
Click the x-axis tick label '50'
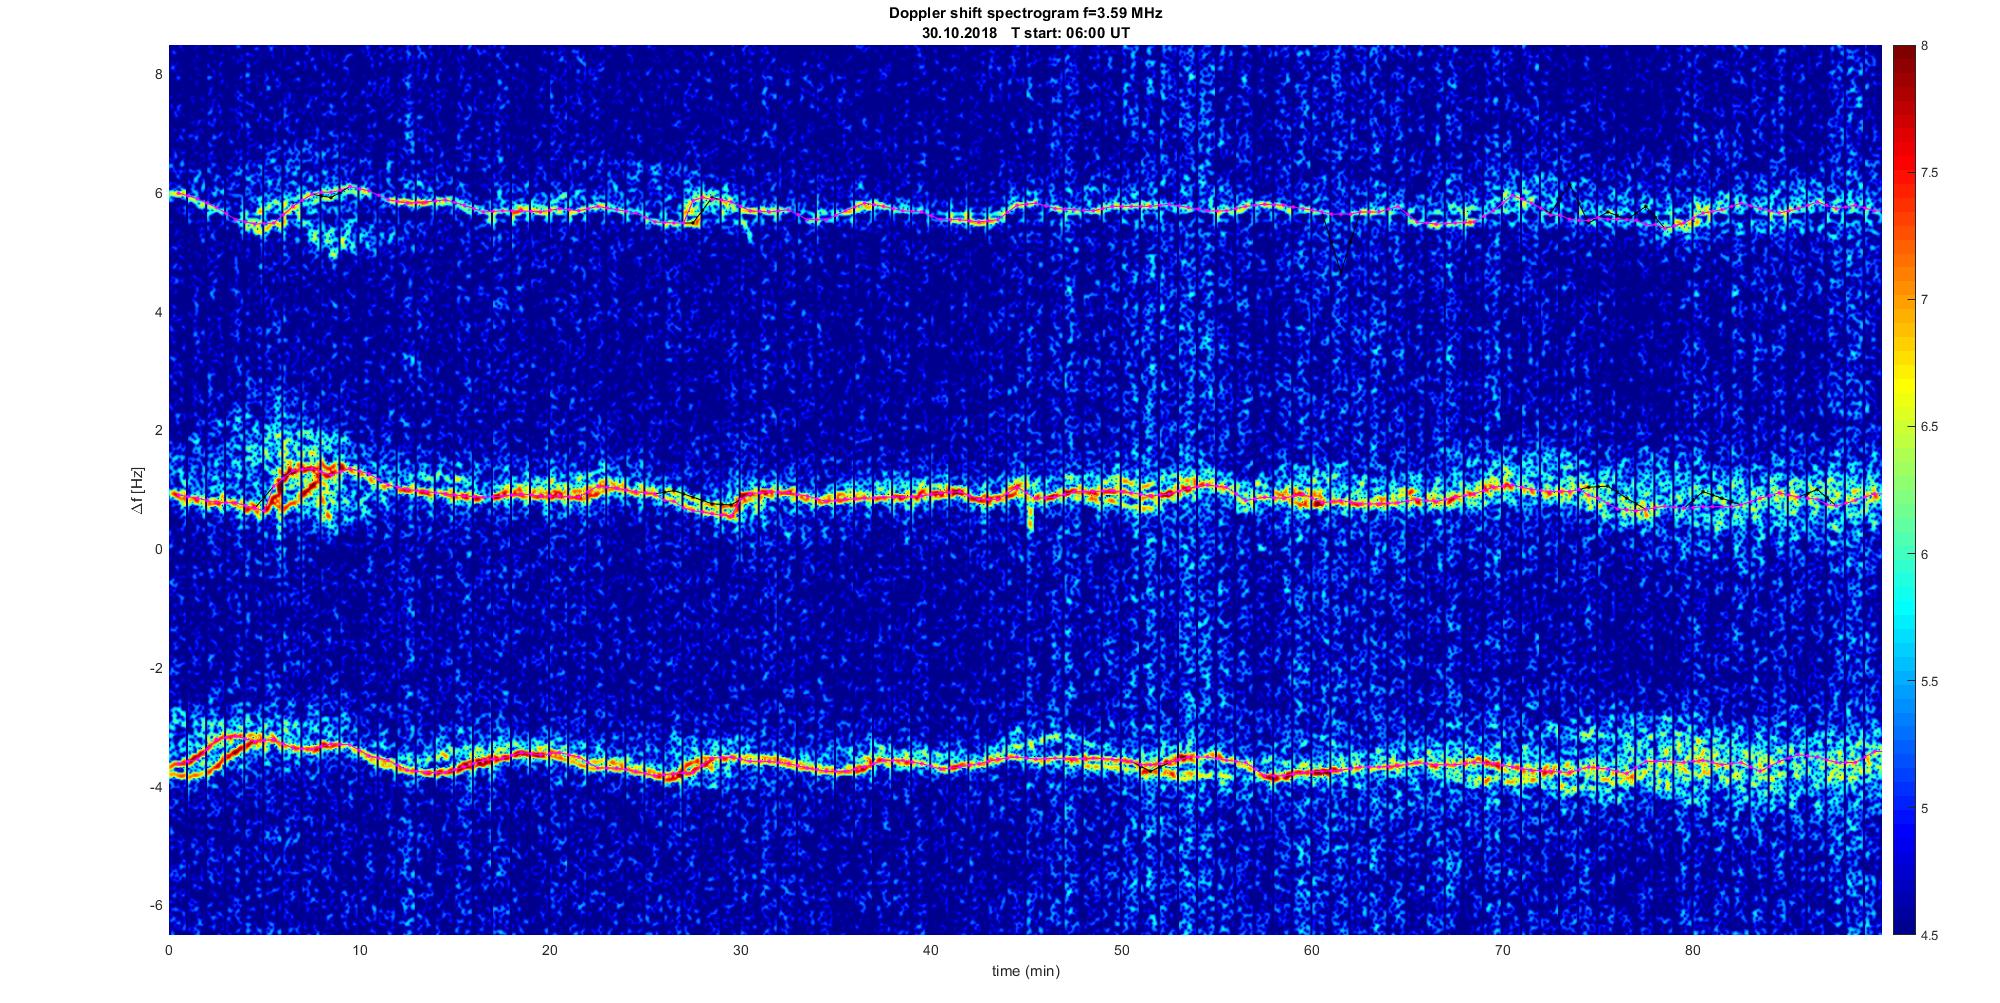[1121, 950]
